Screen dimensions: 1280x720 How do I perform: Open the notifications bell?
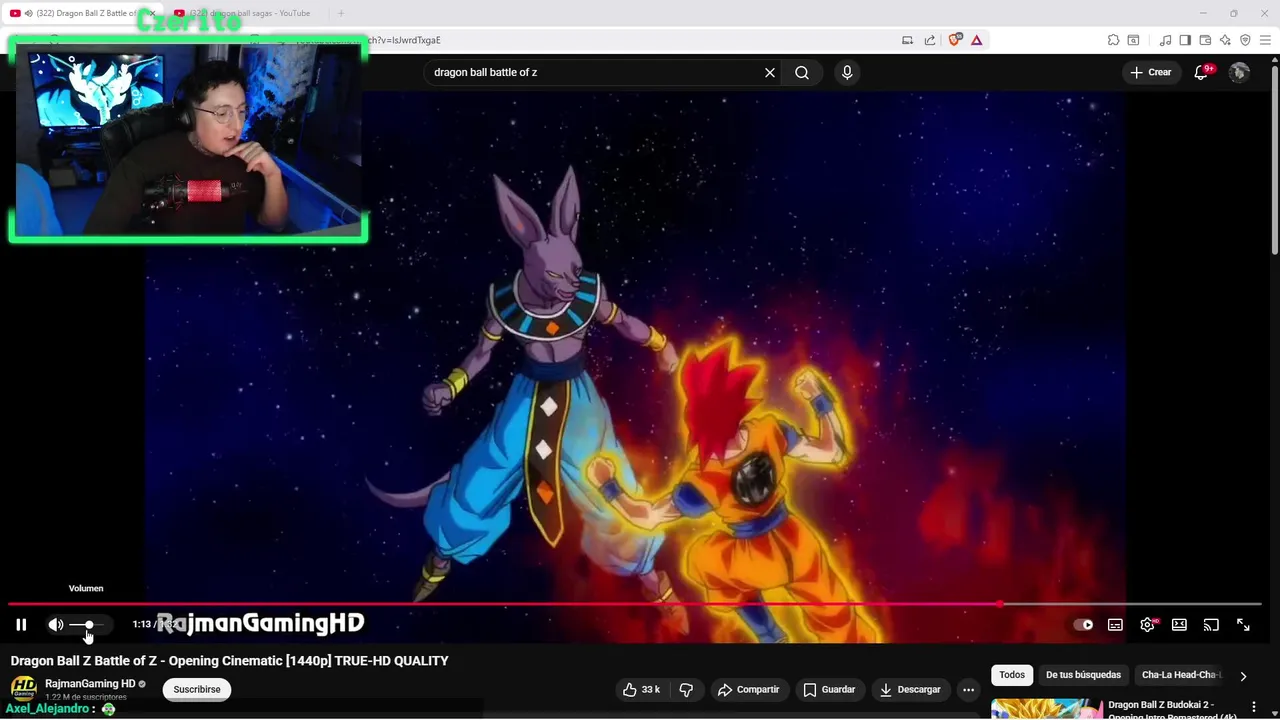[1202, 72]
